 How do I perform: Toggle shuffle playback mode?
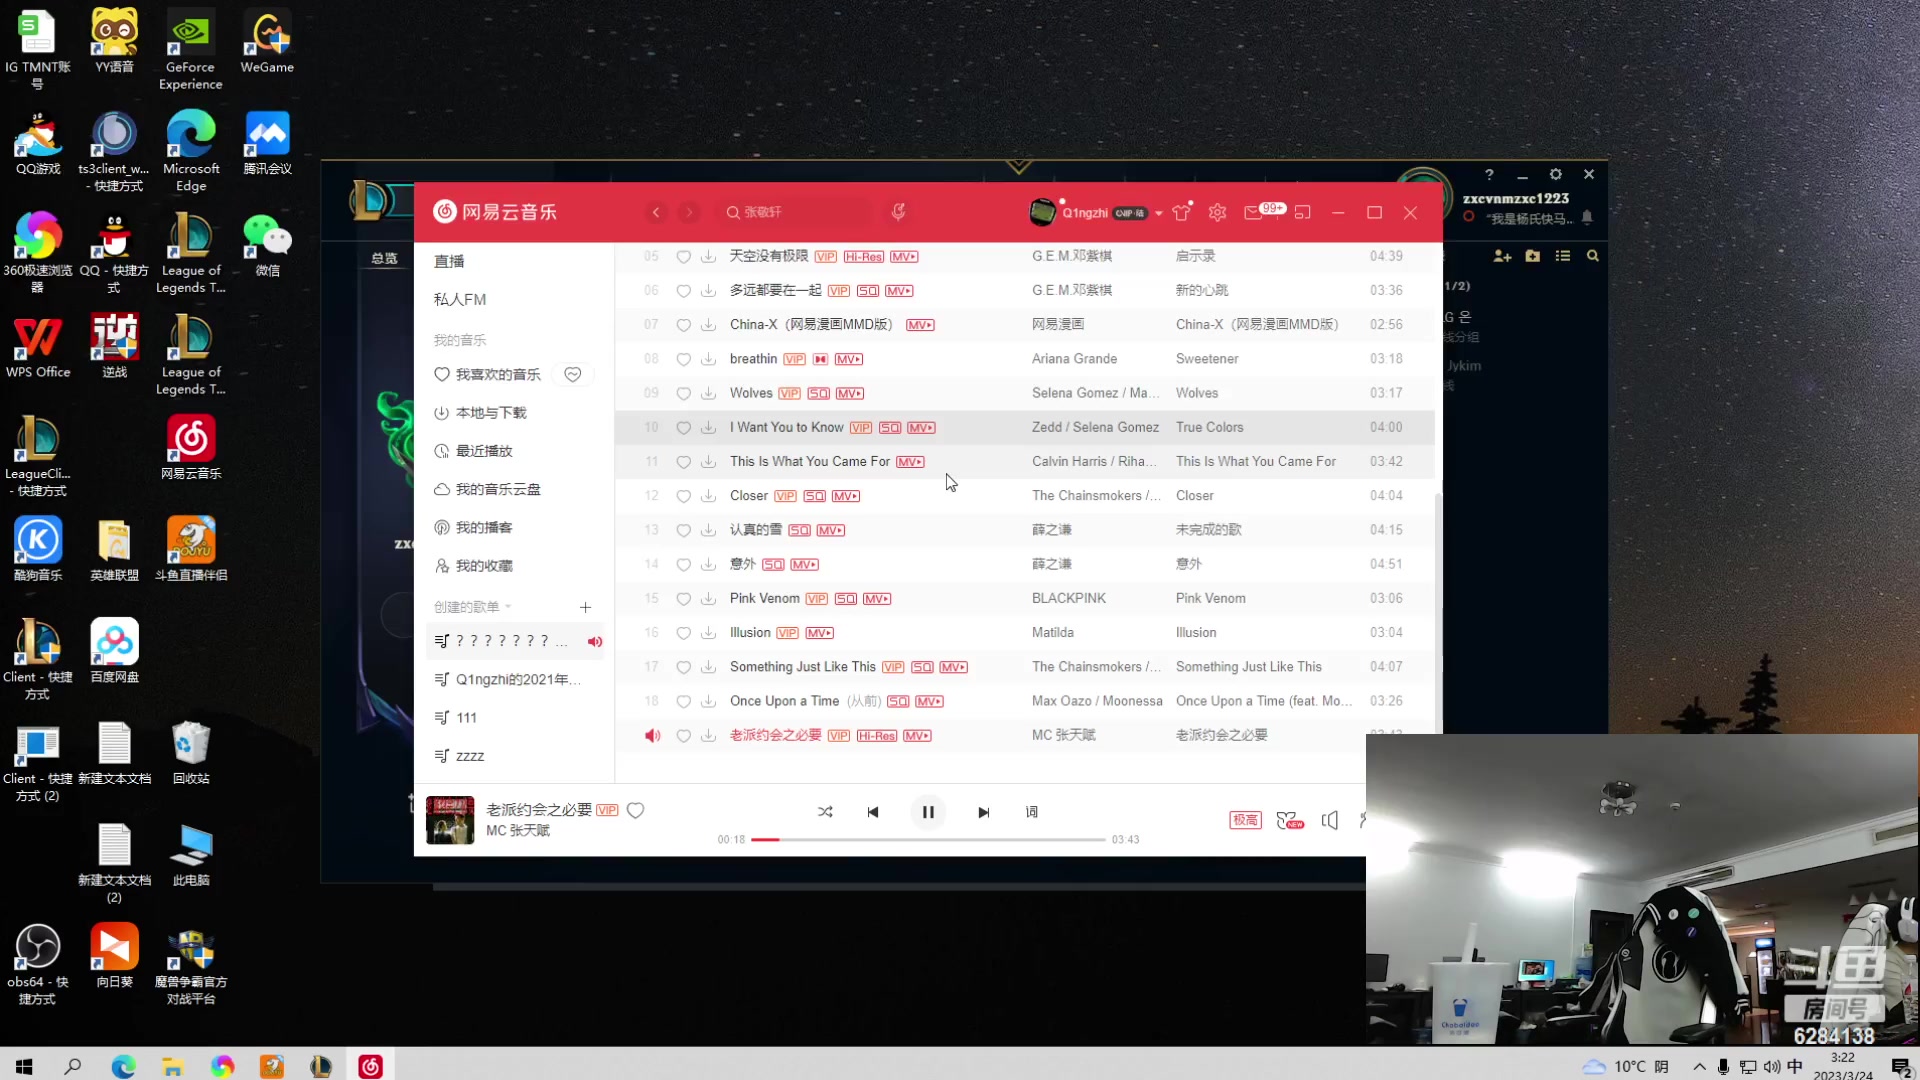tap(825, 812)
